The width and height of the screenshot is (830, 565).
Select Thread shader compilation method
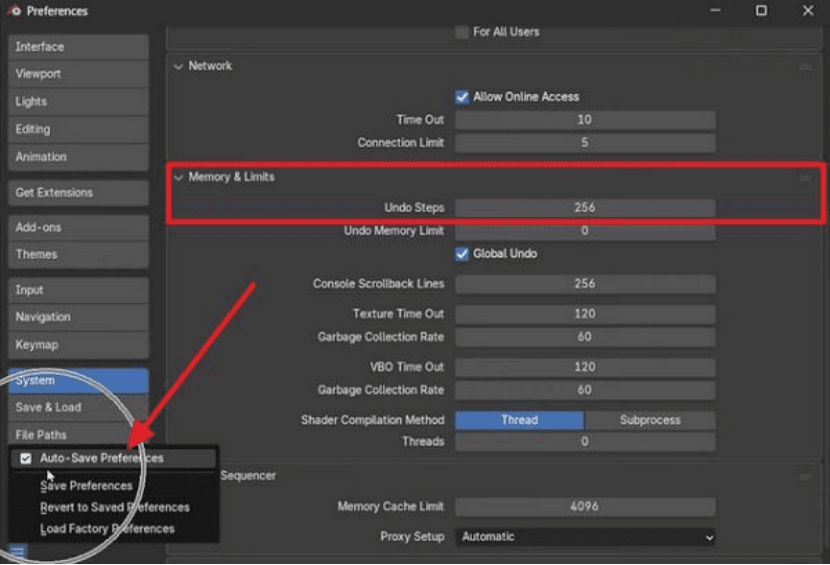[x=519, y=420]
